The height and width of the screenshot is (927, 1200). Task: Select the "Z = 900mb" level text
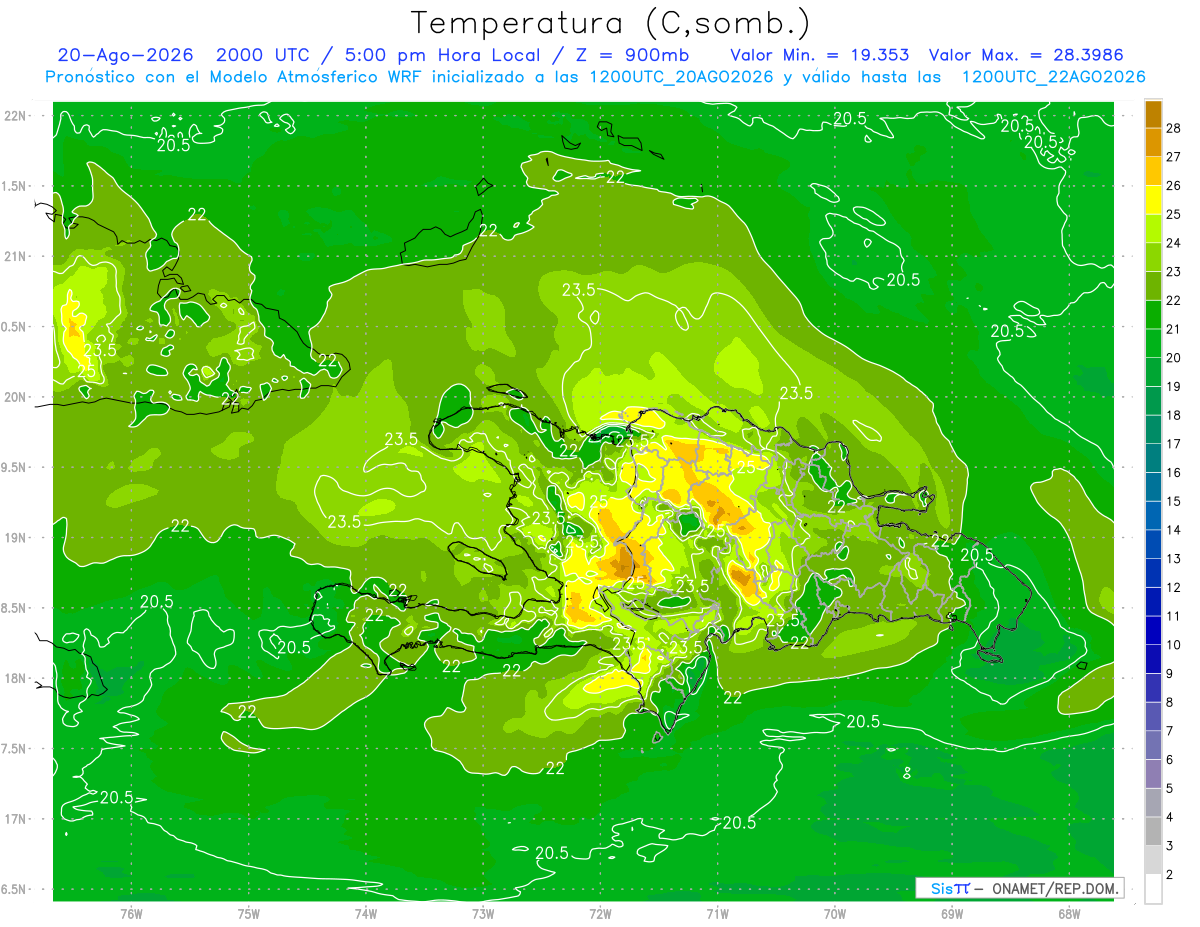pyautogui.click(x=631, y=55)
